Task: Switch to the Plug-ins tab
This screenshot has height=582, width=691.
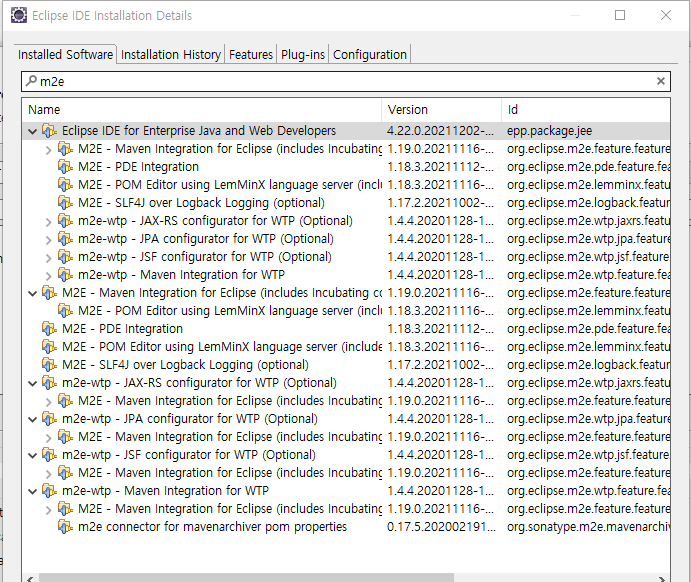Action: pyautogui.click(x=303, y=54)
